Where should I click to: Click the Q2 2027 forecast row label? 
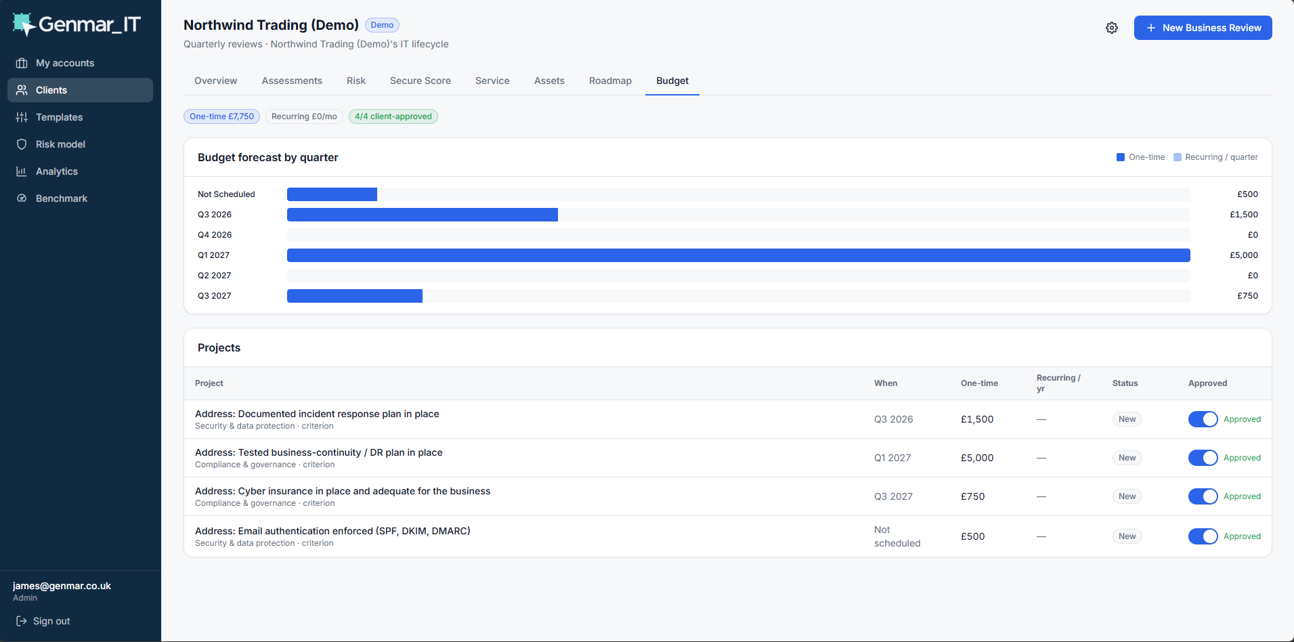click(x=215, y=275)
